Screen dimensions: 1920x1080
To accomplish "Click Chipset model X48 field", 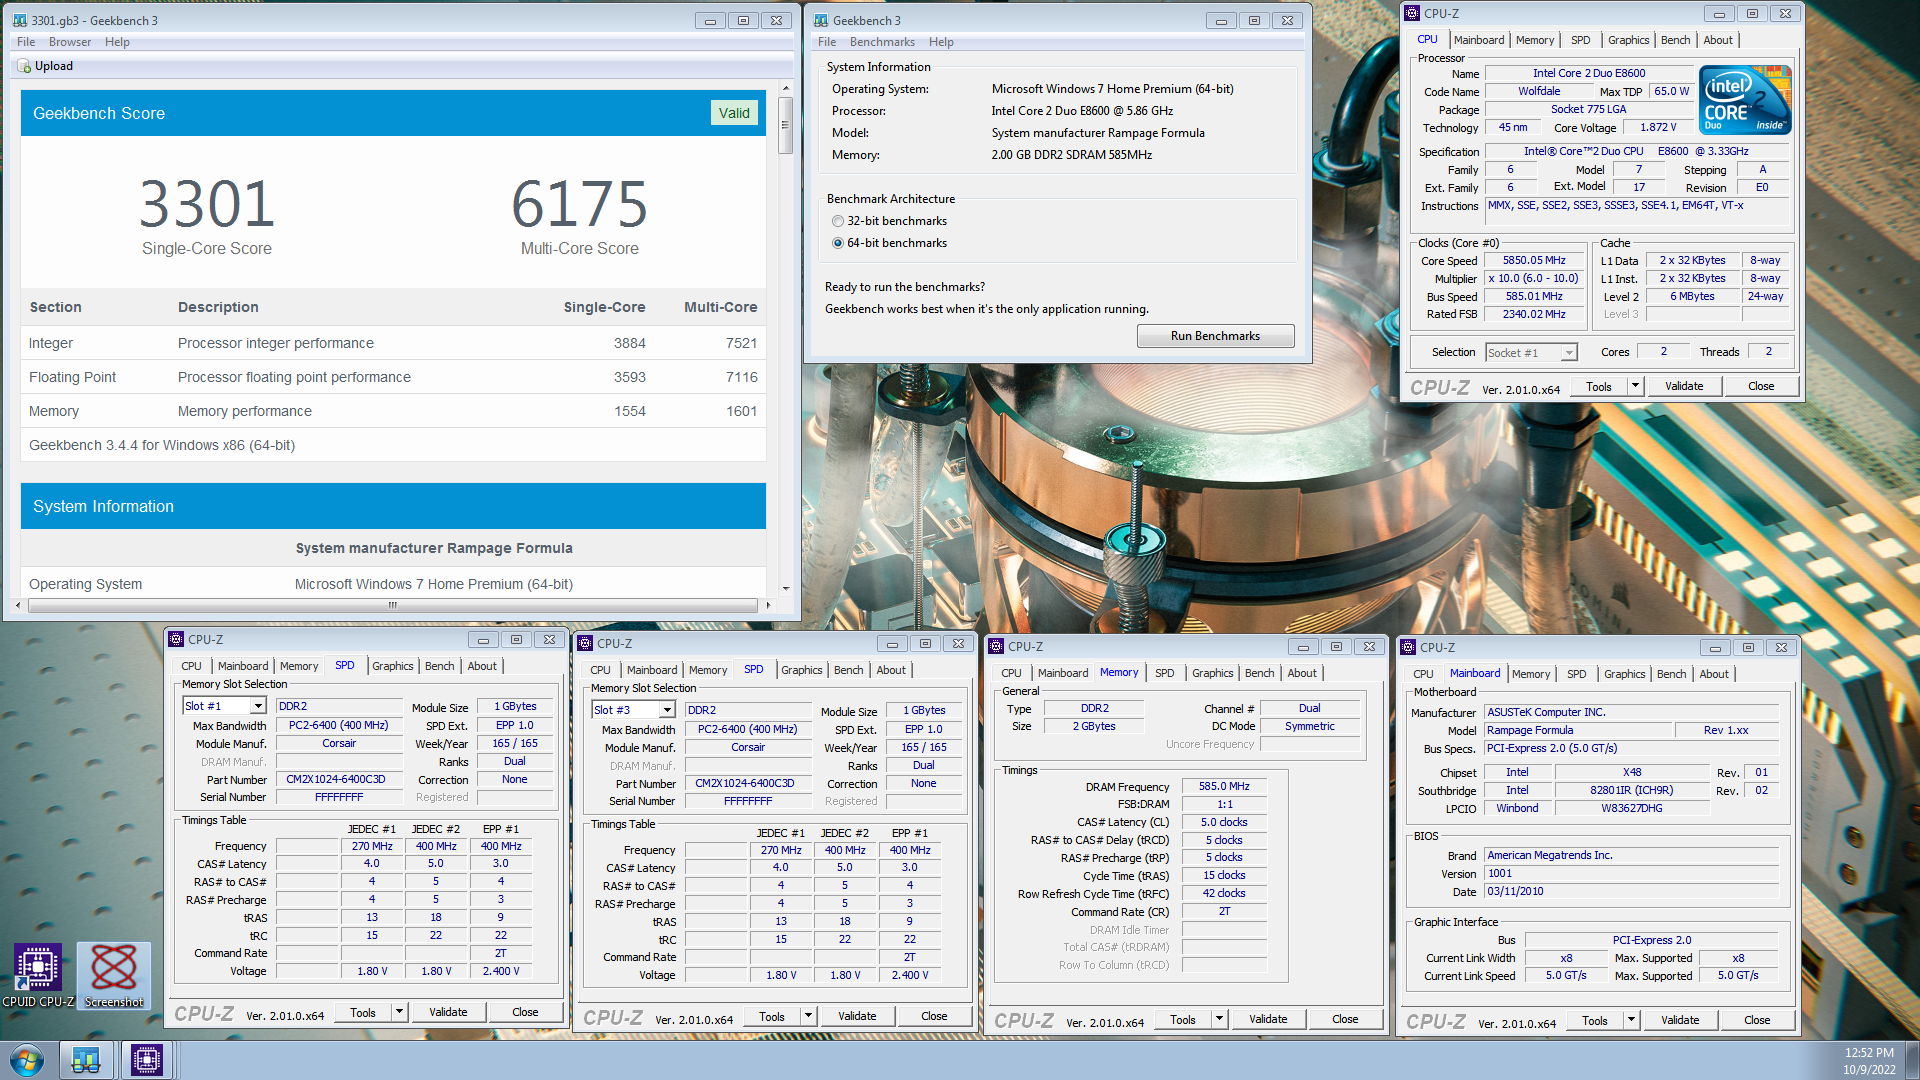I will pos(1632,772).
